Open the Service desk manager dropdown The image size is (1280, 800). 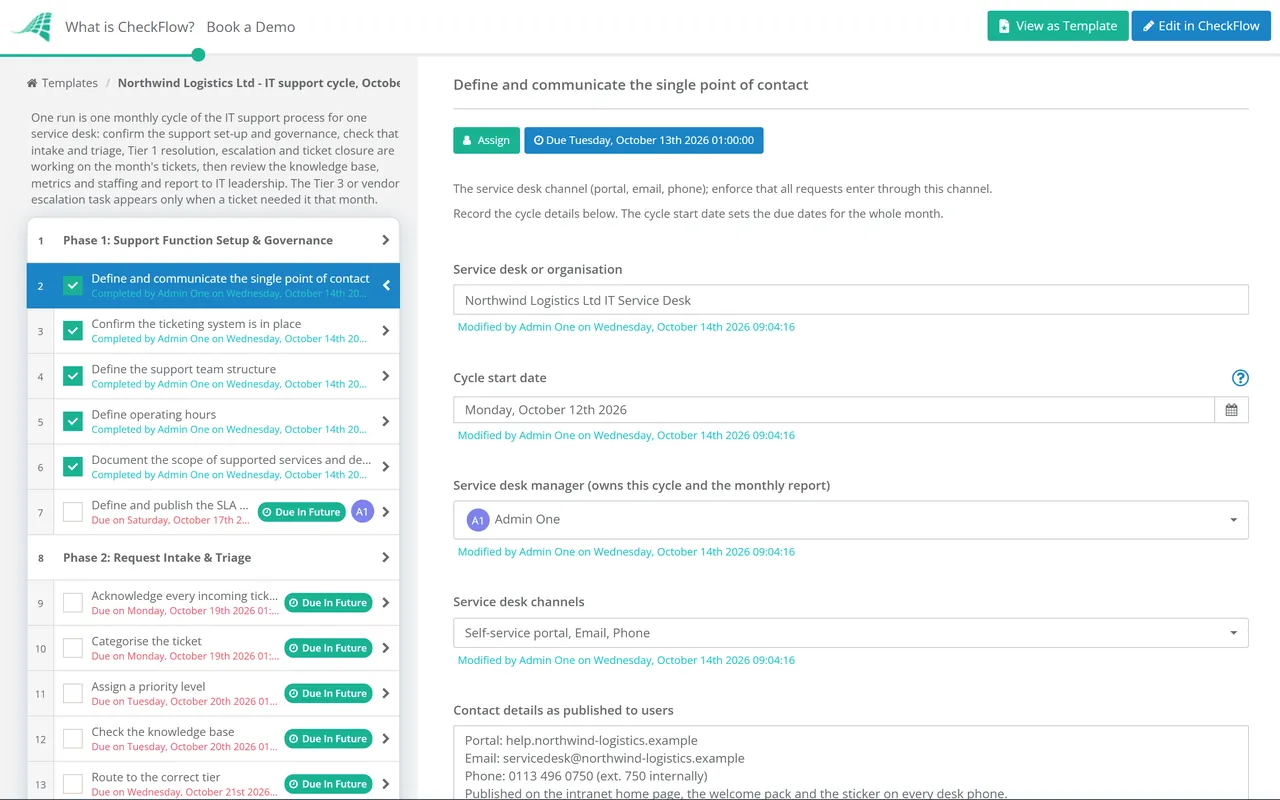pyautogui.click(x=851, y=520)
